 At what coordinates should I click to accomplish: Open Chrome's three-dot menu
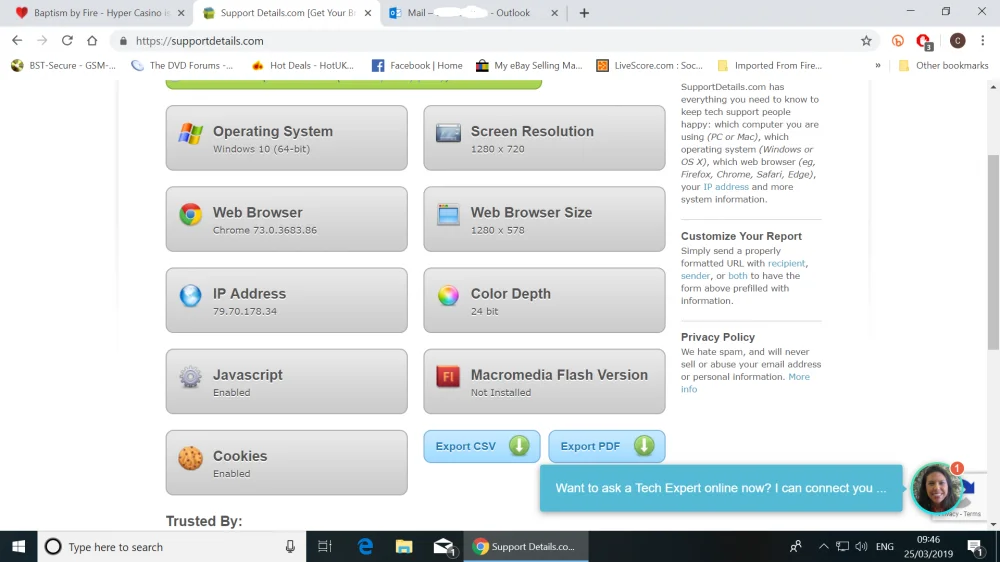point(983,40)
